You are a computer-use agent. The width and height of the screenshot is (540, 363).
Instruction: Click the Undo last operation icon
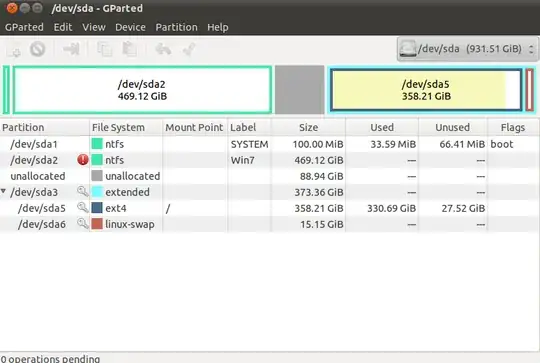[x=163, y=49]
